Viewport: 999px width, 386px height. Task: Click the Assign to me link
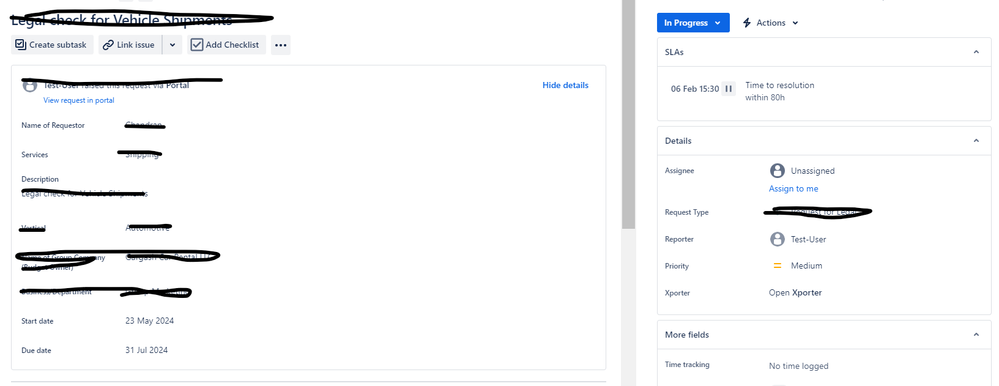point(793,189)
